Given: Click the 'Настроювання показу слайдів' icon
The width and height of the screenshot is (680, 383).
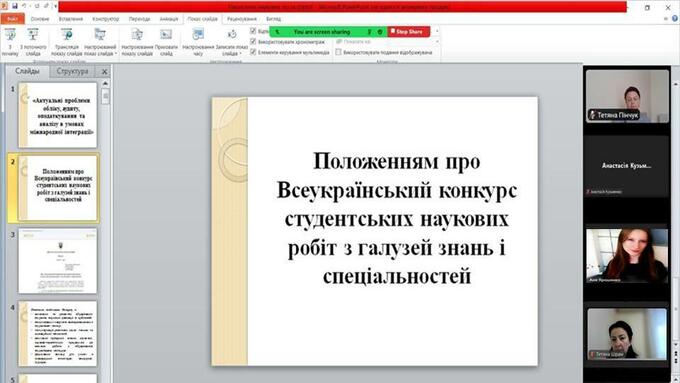Looking at the screenshot, I should 137,35.
